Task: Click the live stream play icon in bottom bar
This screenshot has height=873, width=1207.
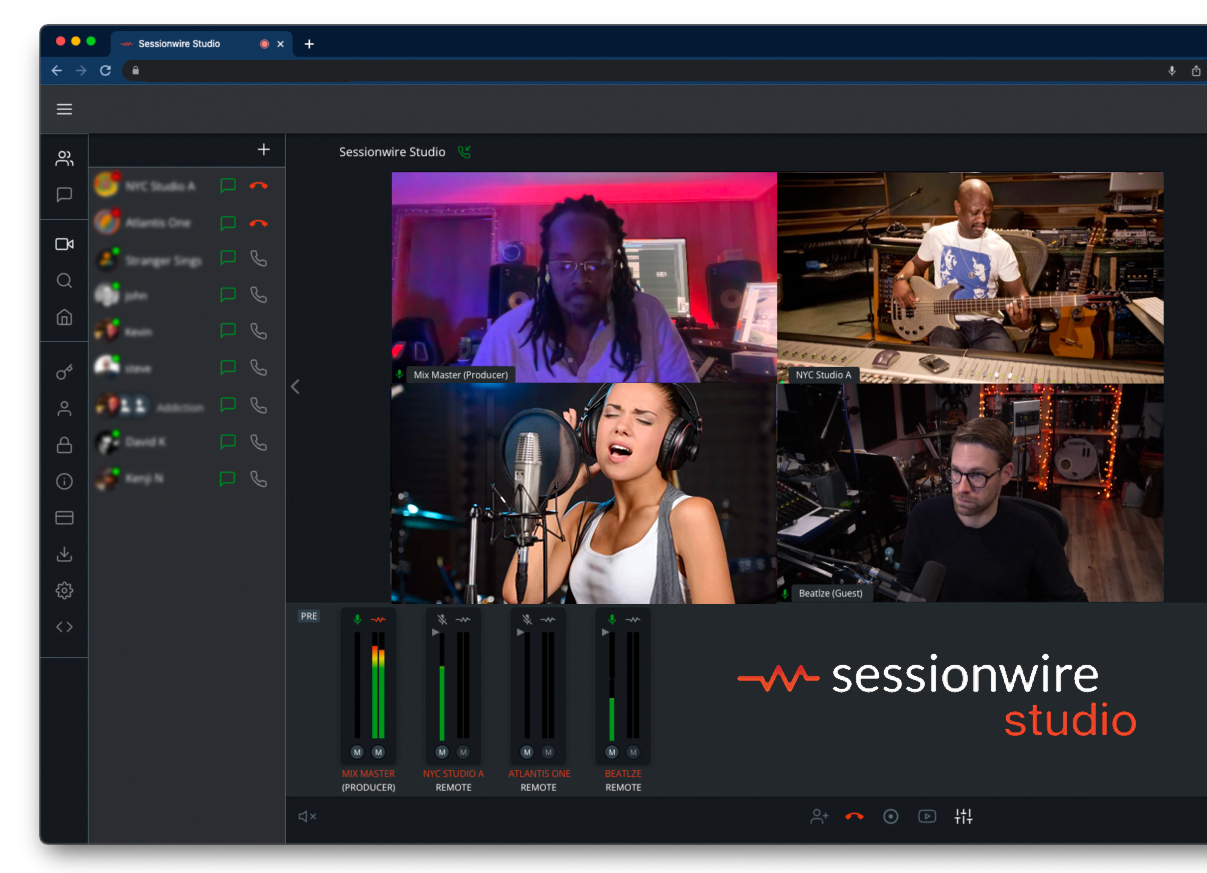Action: pos(927,817)
